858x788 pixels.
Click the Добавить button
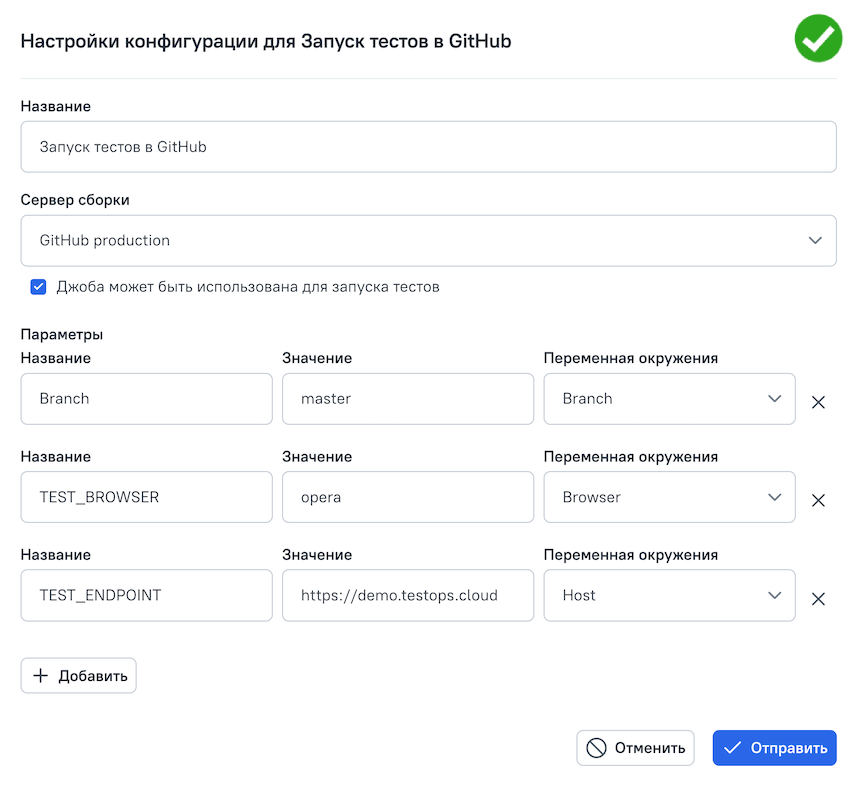pos(79,676)
